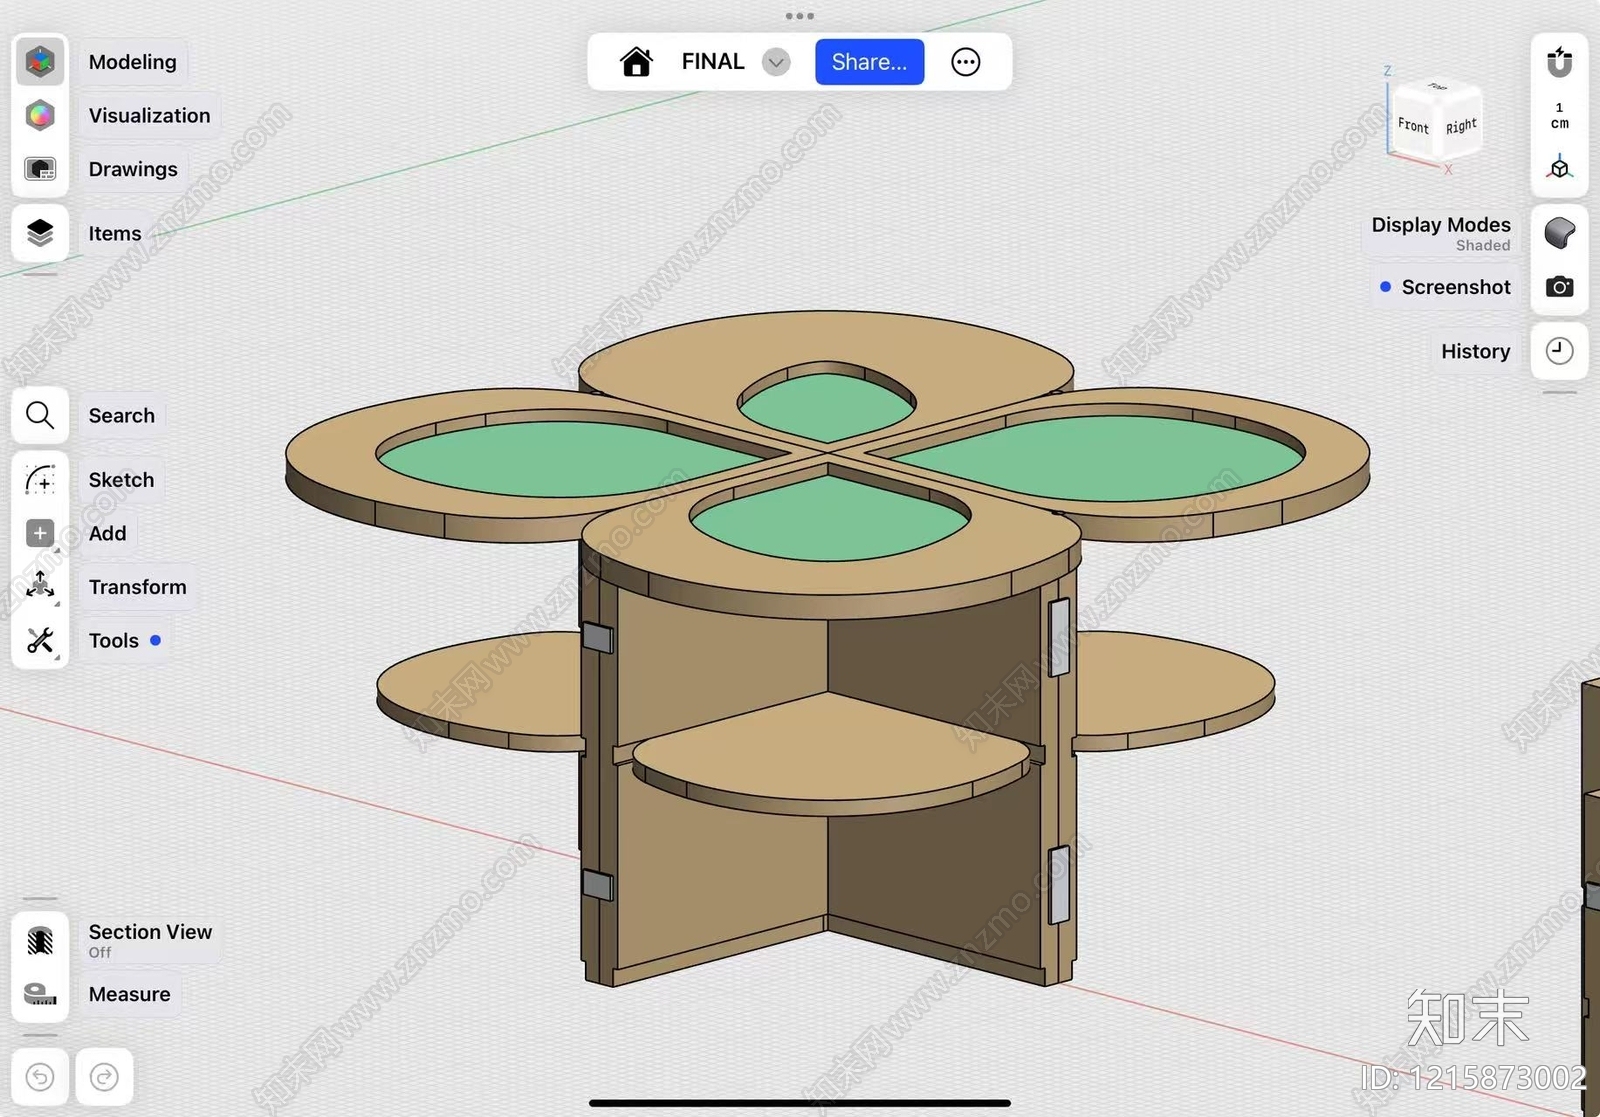Select the Right face of orientation cube

tap(1461, 126)
